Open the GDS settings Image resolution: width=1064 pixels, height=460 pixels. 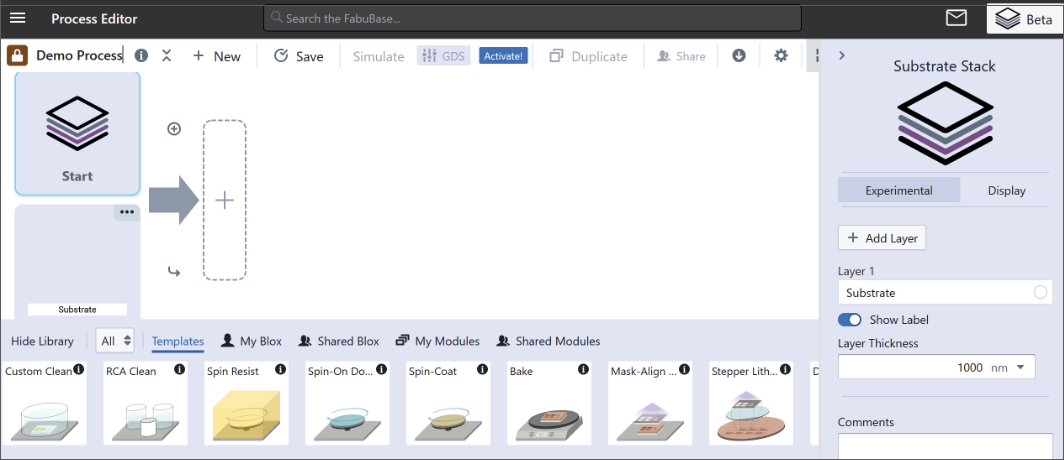pos(443,56)
